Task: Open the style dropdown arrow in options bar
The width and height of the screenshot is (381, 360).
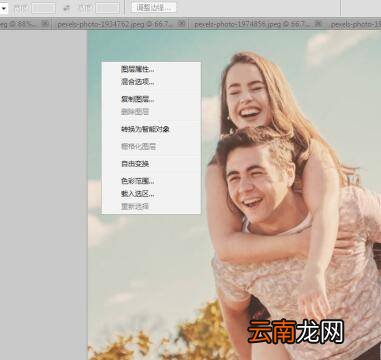Action: [3, 8]
